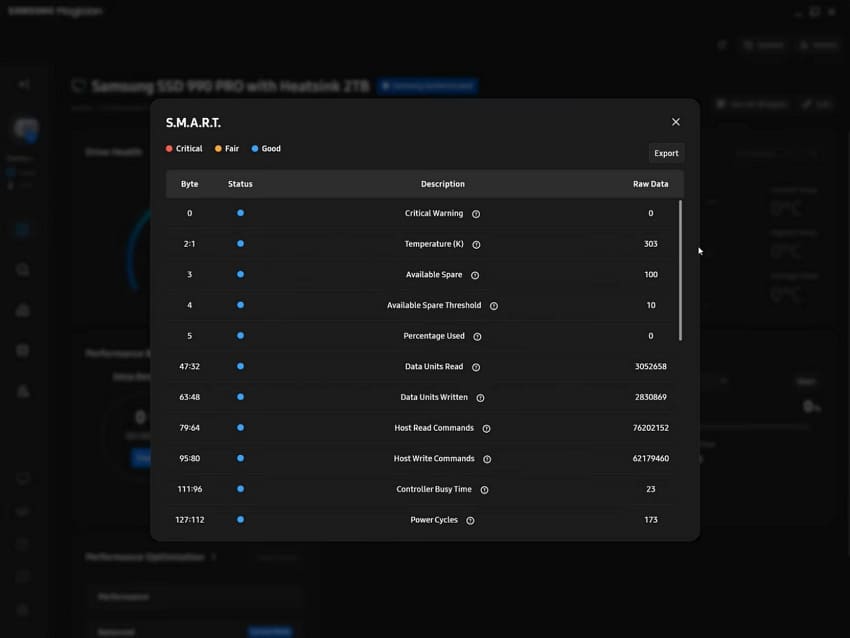The height and width of the screenshot is (638, 850).
Task: Click the Host Write Commands status dot
Action: (240, 458)
